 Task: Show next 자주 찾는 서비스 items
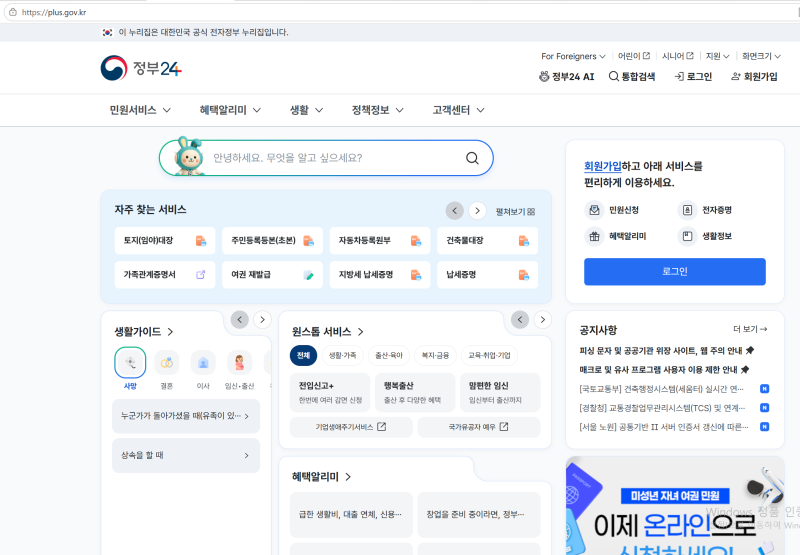pyautogui.click(x=477, y=211)
